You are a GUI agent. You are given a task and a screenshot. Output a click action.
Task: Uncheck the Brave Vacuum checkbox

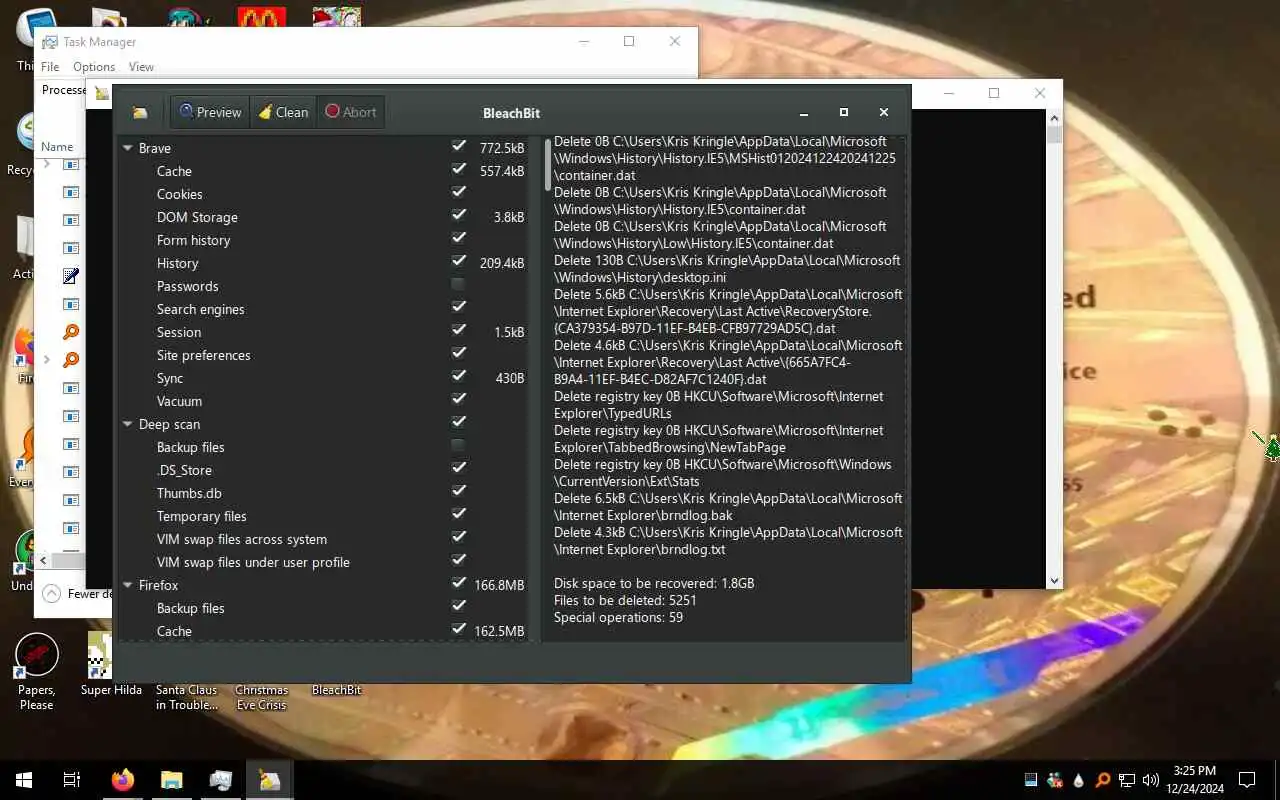[459, 399]
